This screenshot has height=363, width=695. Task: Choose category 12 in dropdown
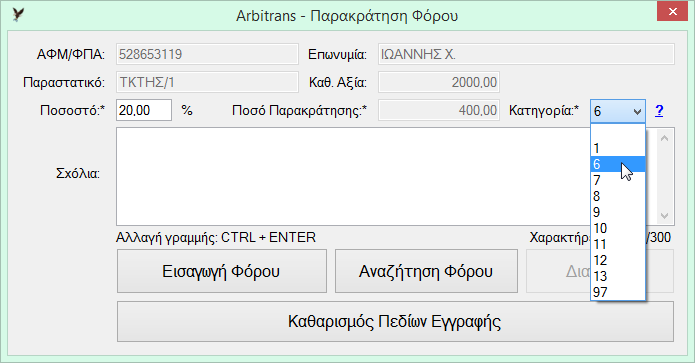click(618, 260)
